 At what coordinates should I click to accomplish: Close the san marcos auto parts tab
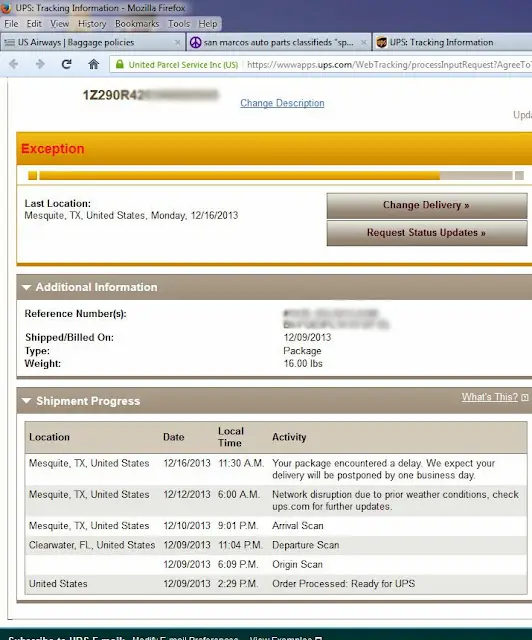pos(363,42)
